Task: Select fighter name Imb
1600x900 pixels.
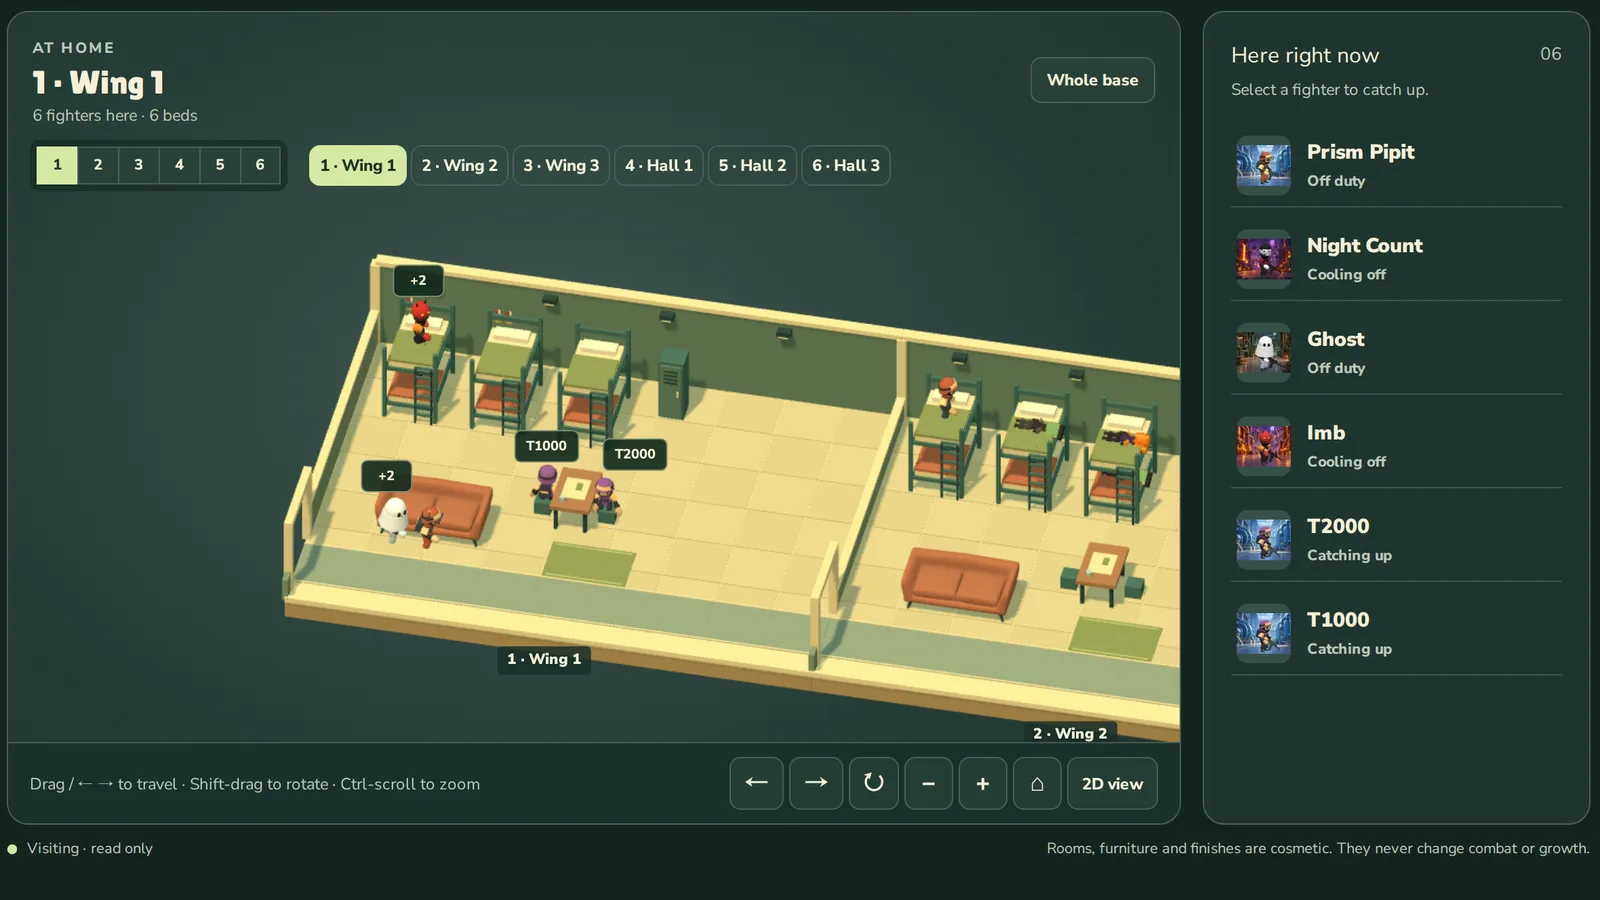Action: 1326,432
